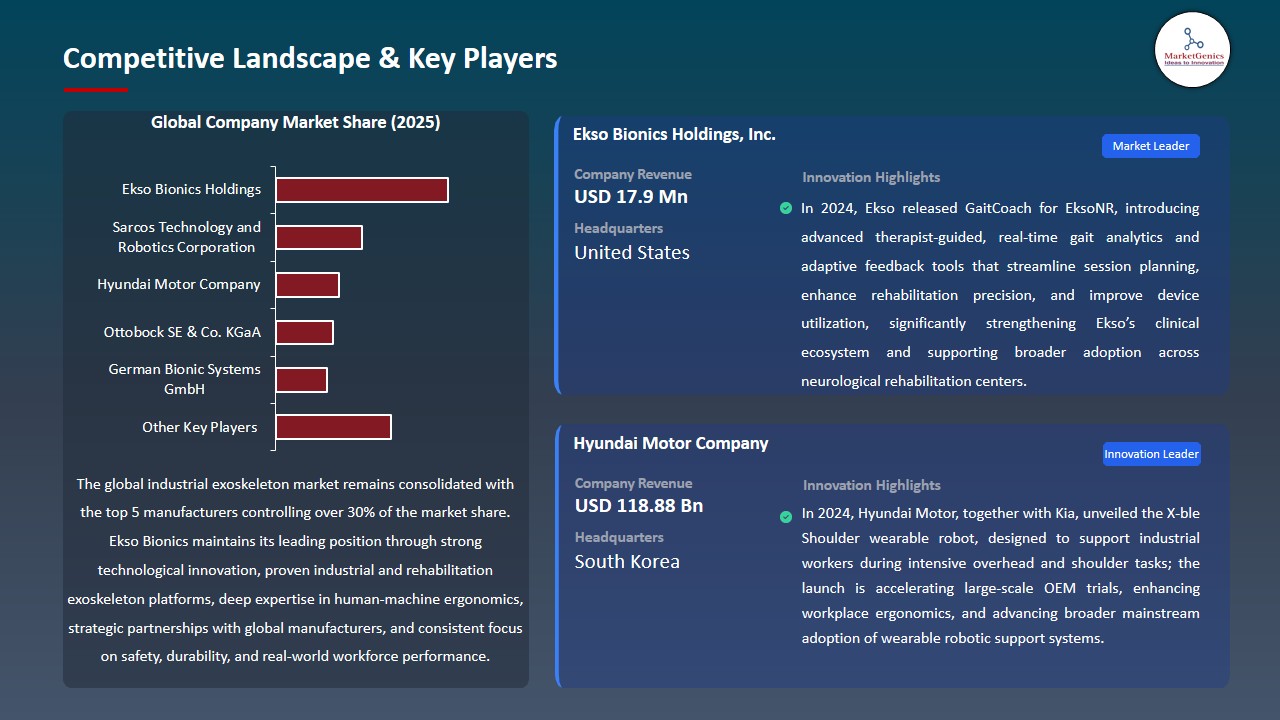
Task: Click the Other Key Players bar in the chart
Action: click(x=333, y=426)
